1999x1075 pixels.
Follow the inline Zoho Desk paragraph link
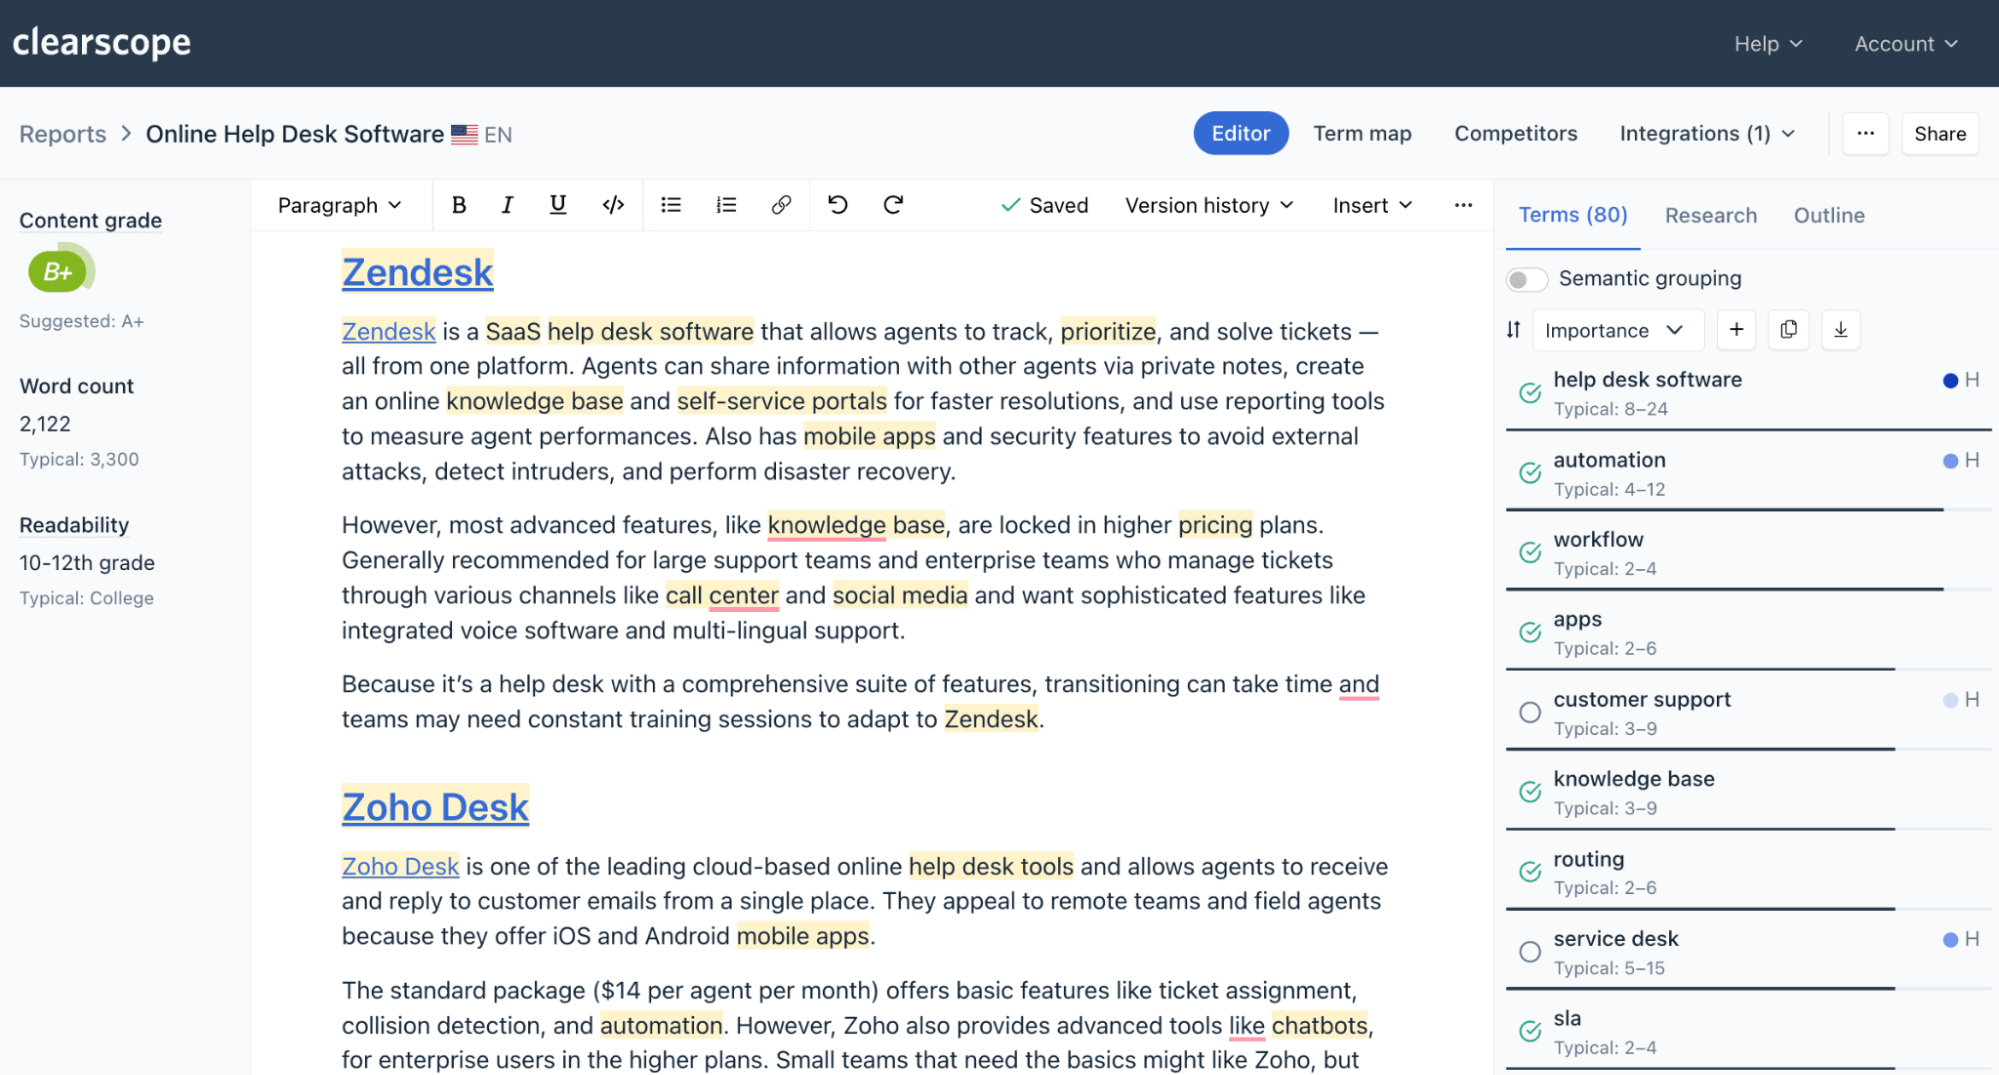coord(400,866)
